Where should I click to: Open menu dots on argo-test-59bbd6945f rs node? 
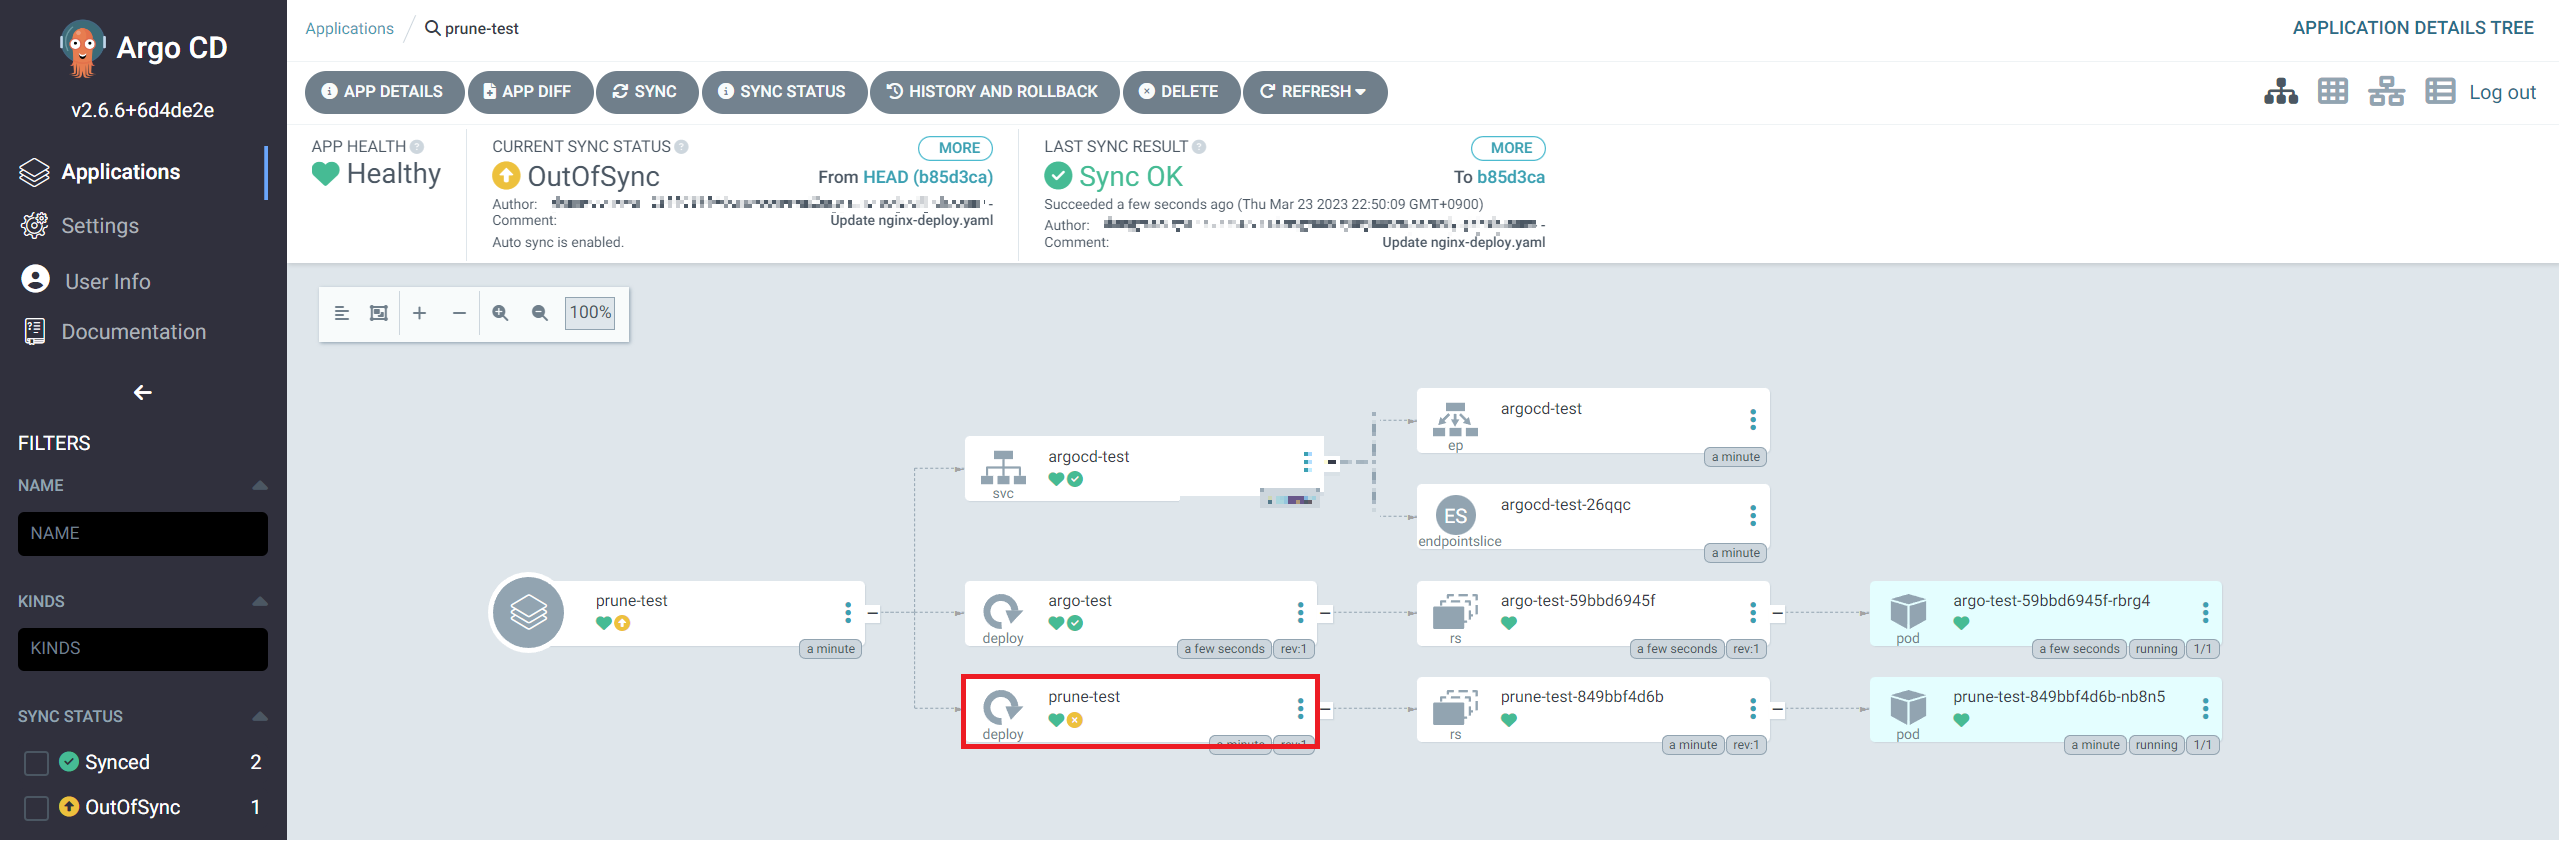(x=1752, y=612)
